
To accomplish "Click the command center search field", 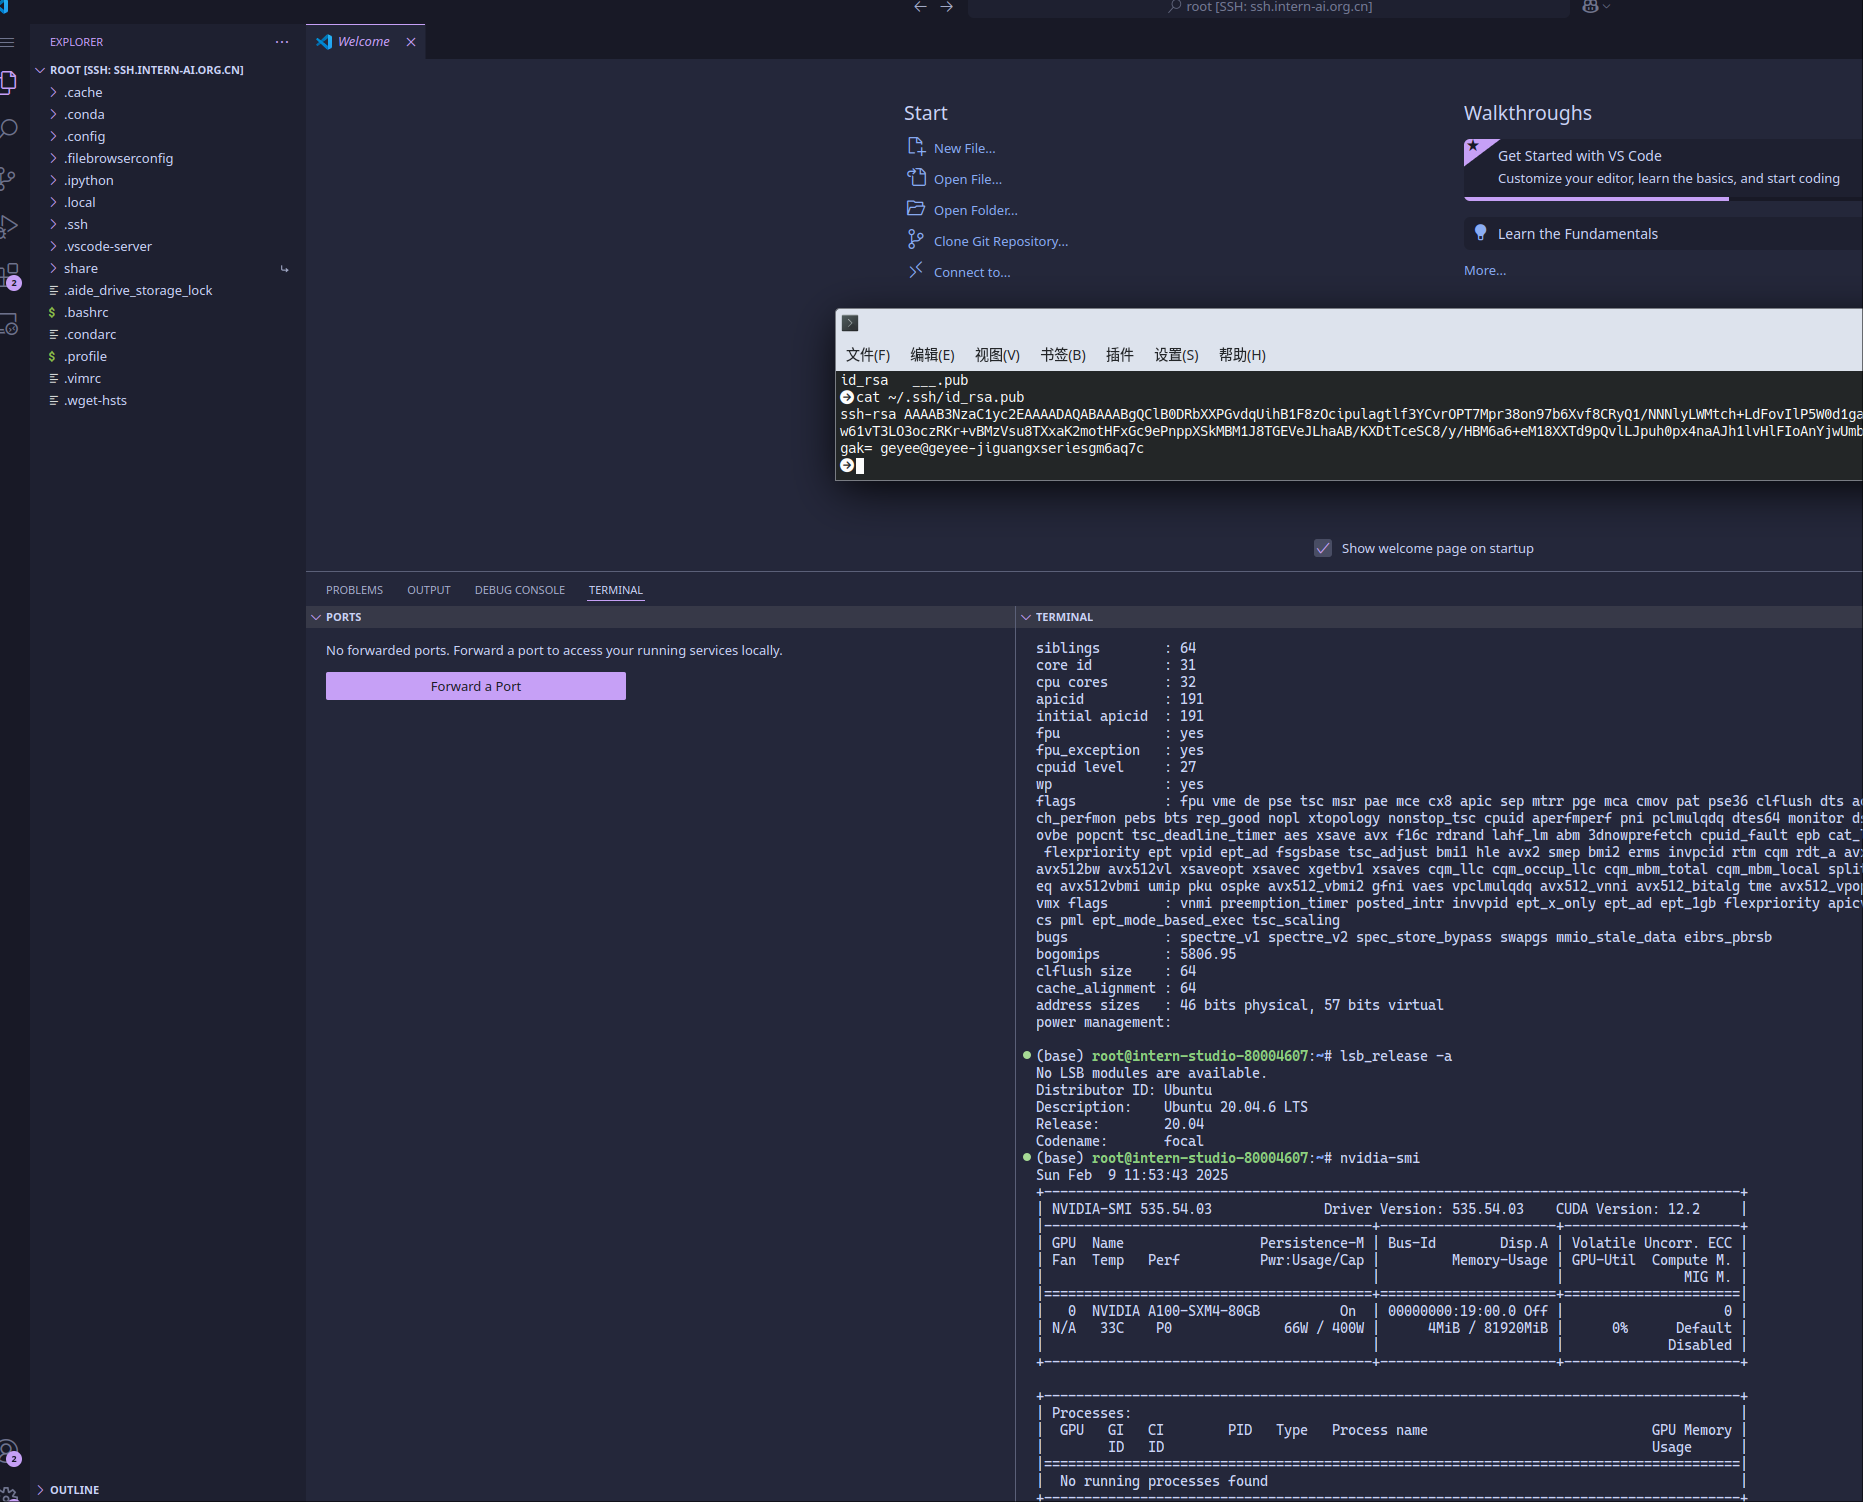I will (1268, 7).
